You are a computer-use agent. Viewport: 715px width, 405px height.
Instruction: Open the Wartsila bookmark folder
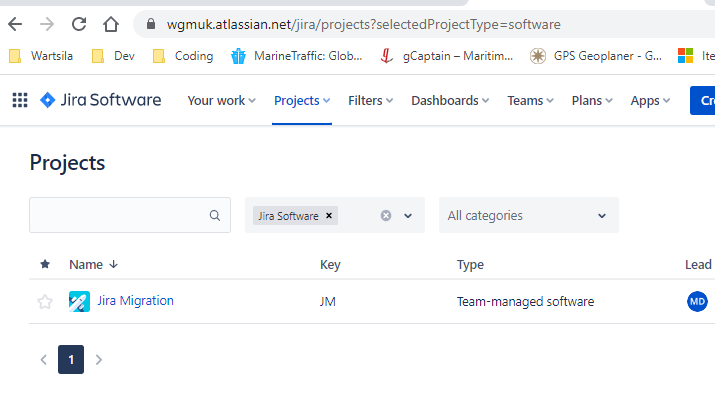[x=41, y=56]
